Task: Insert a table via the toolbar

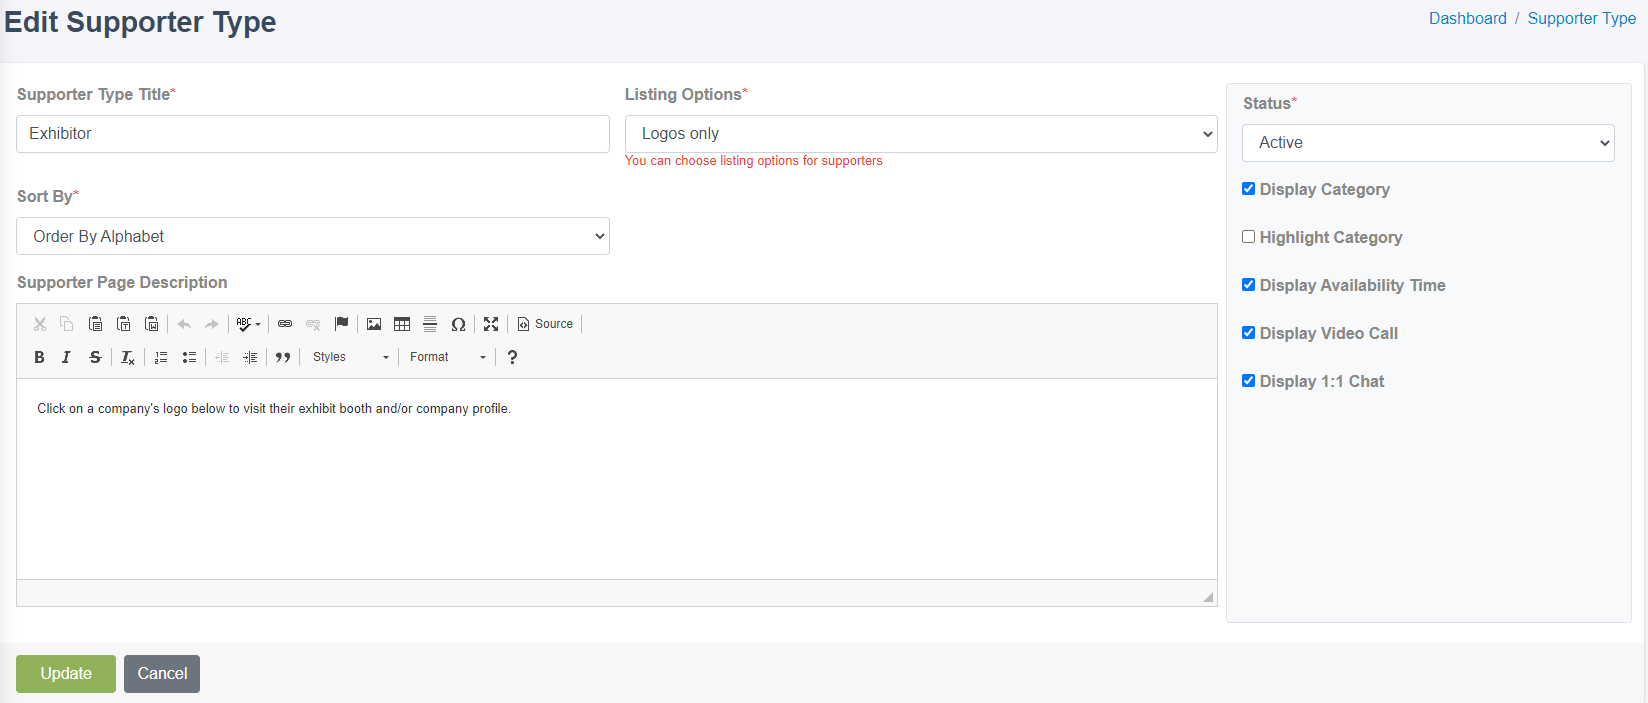Action: point(402,324)
